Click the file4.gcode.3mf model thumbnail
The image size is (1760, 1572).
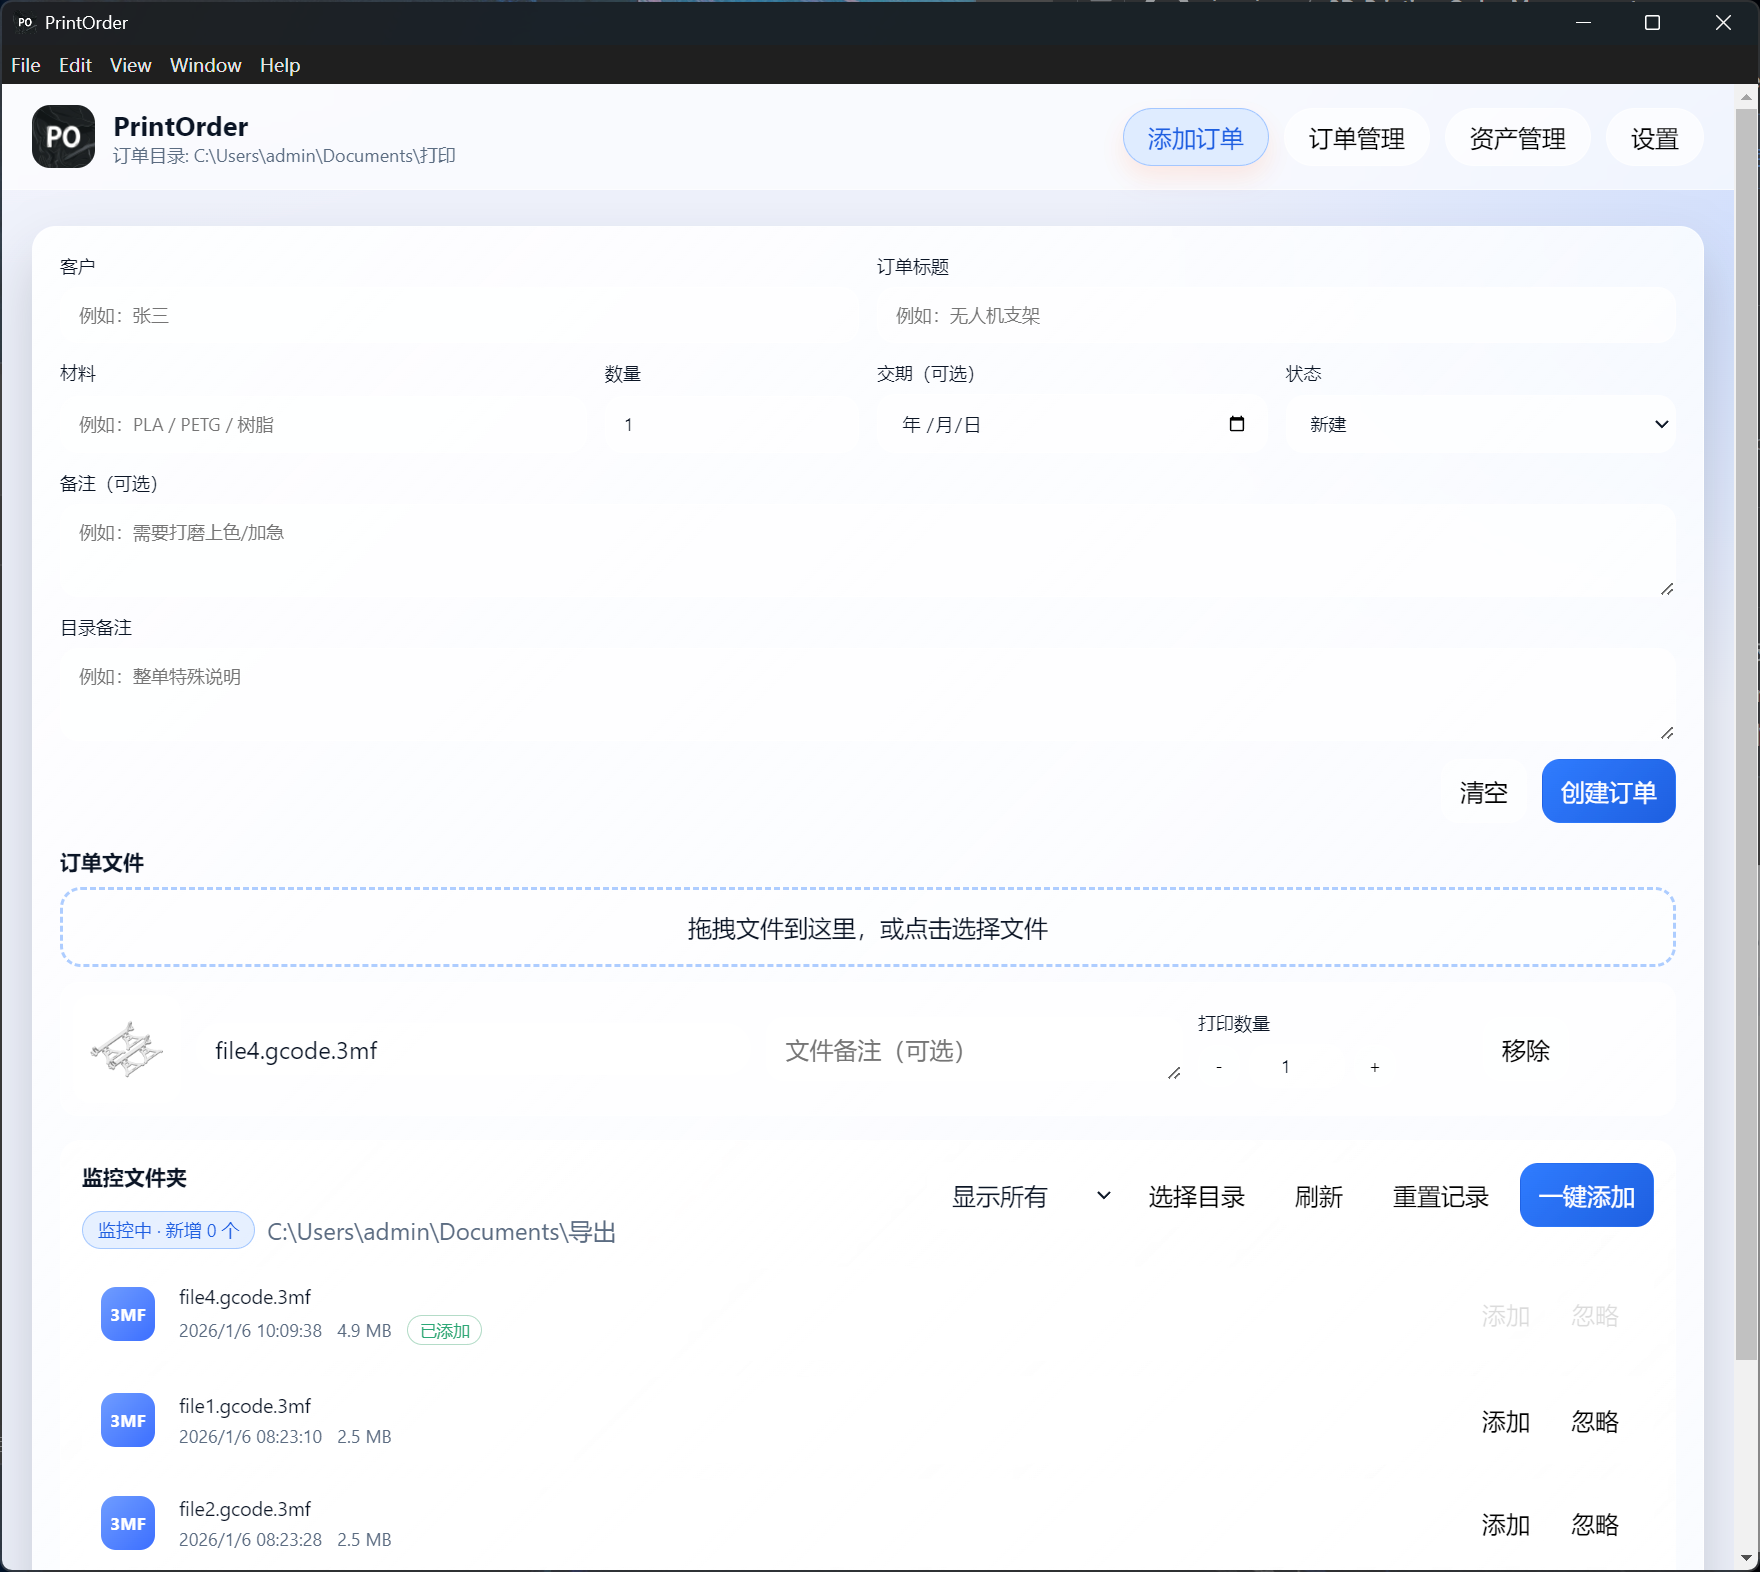[x=127, y=1050]
